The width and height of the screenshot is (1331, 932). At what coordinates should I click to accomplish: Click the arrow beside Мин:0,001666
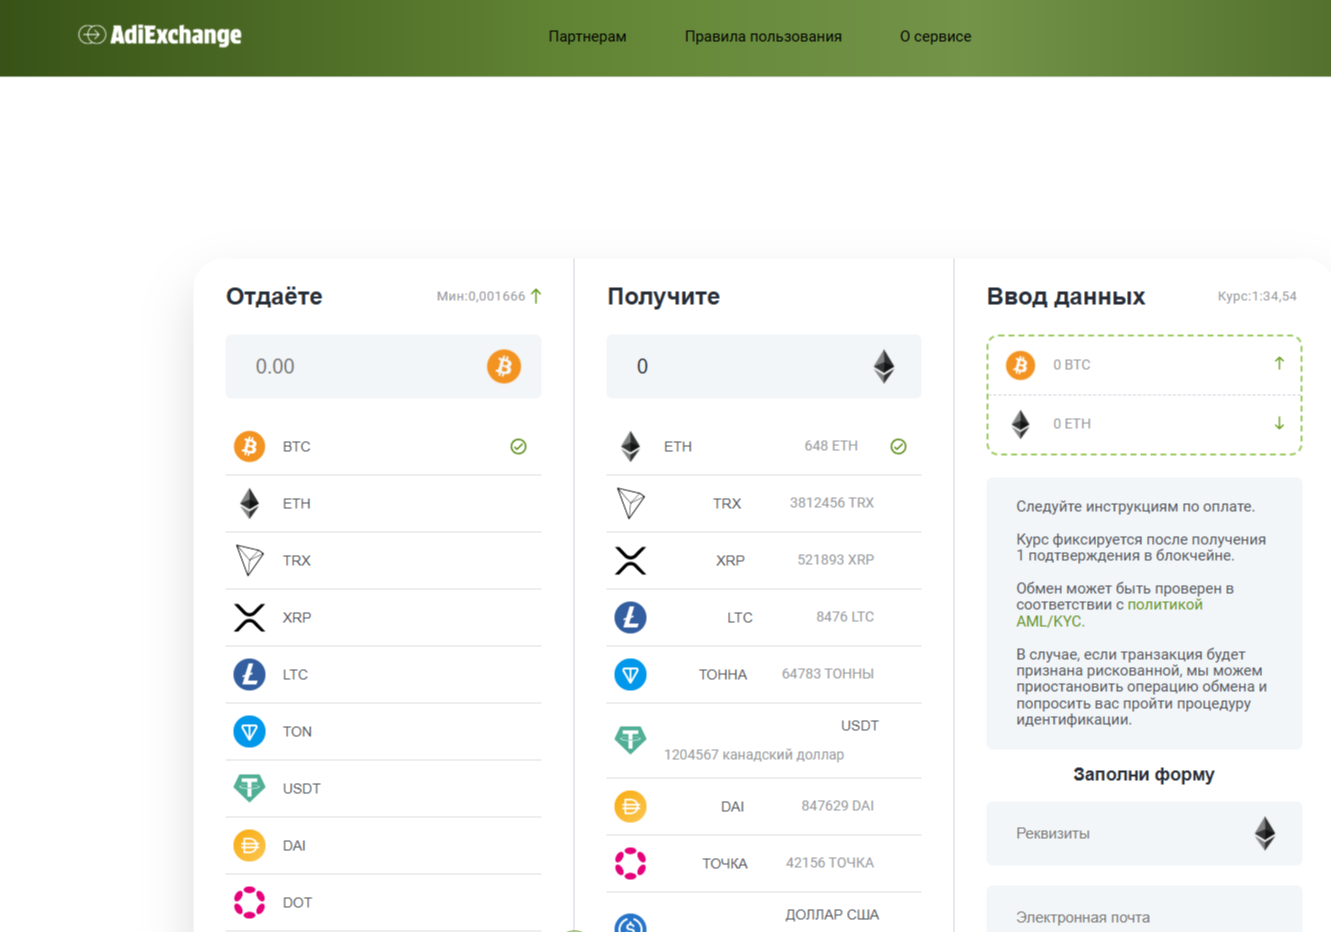[535, 296]
